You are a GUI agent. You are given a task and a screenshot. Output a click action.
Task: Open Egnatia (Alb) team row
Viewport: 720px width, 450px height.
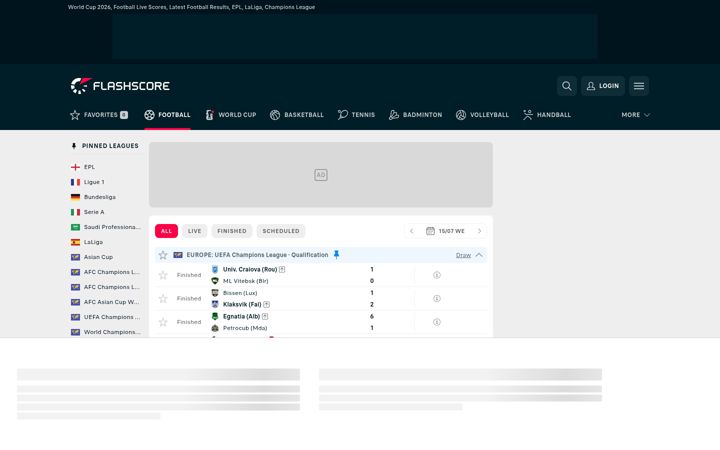(242, 316)
